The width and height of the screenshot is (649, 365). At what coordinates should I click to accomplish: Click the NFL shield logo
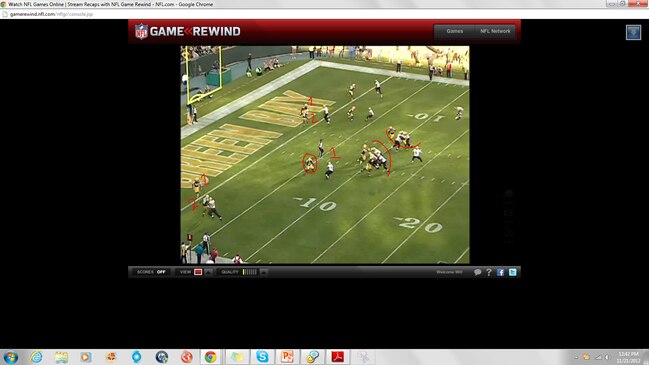pyautogui.click(x=141, y=31)
